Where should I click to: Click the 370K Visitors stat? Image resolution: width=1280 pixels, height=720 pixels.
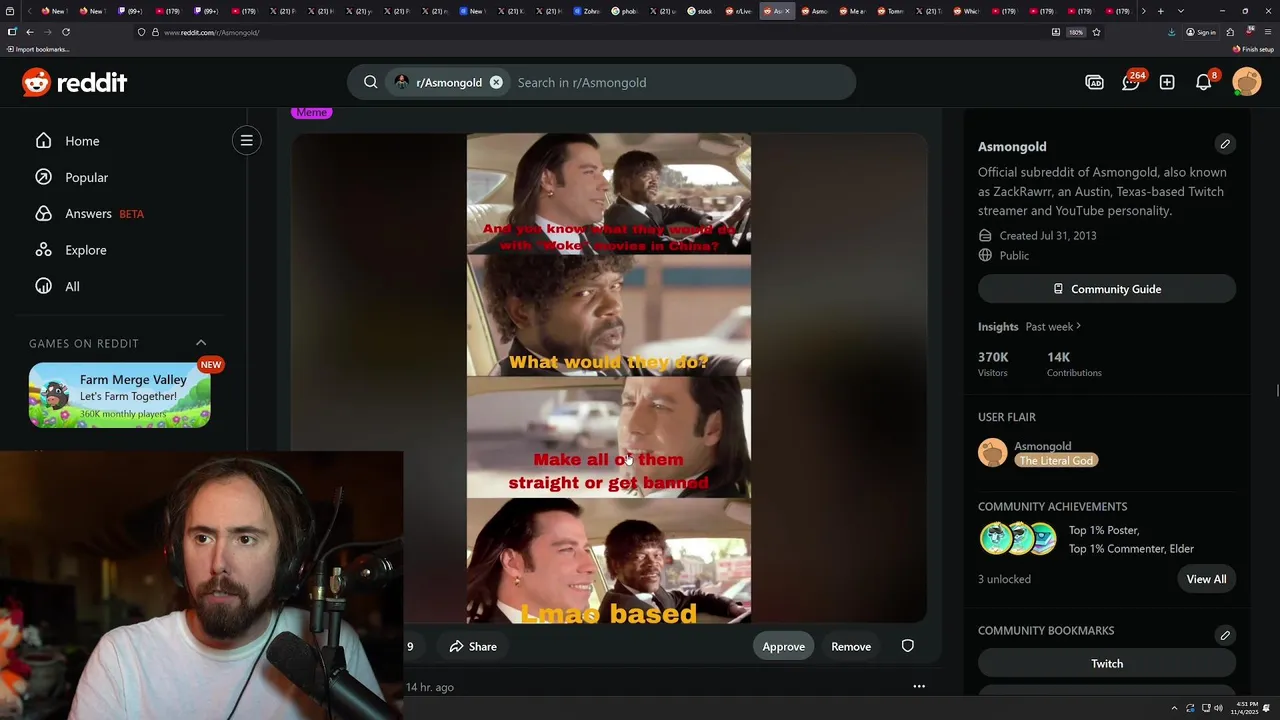point(993,364)
